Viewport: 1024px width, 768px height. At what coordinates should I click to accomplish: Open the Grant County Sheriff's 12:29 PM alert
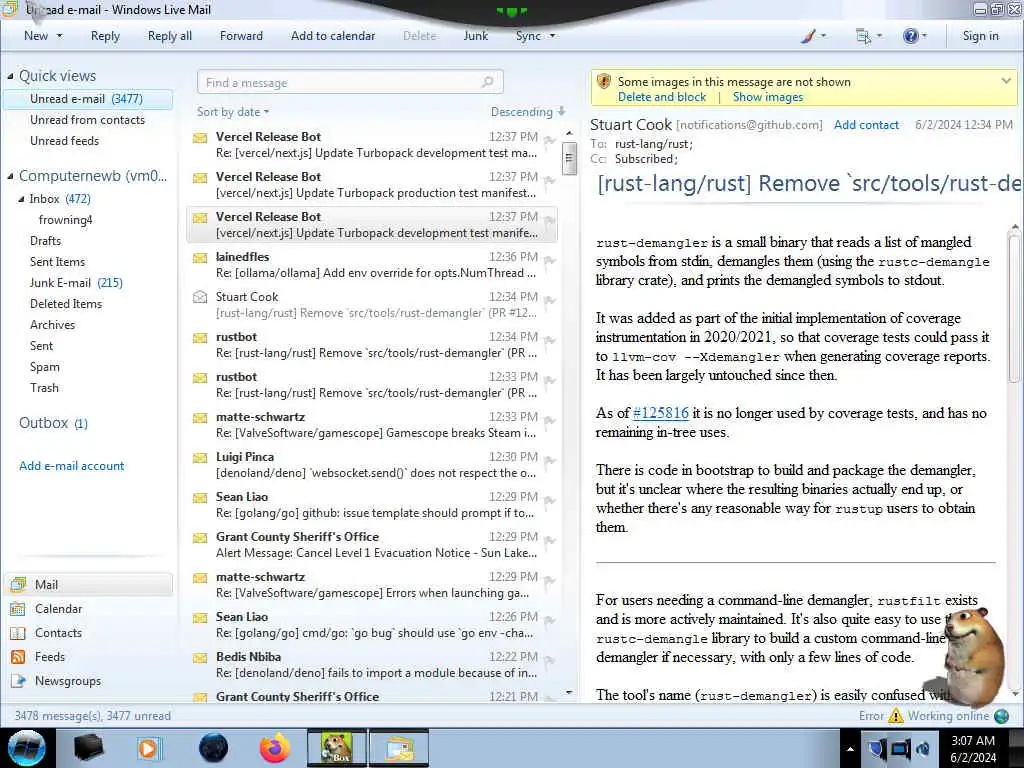coord(372,545)
